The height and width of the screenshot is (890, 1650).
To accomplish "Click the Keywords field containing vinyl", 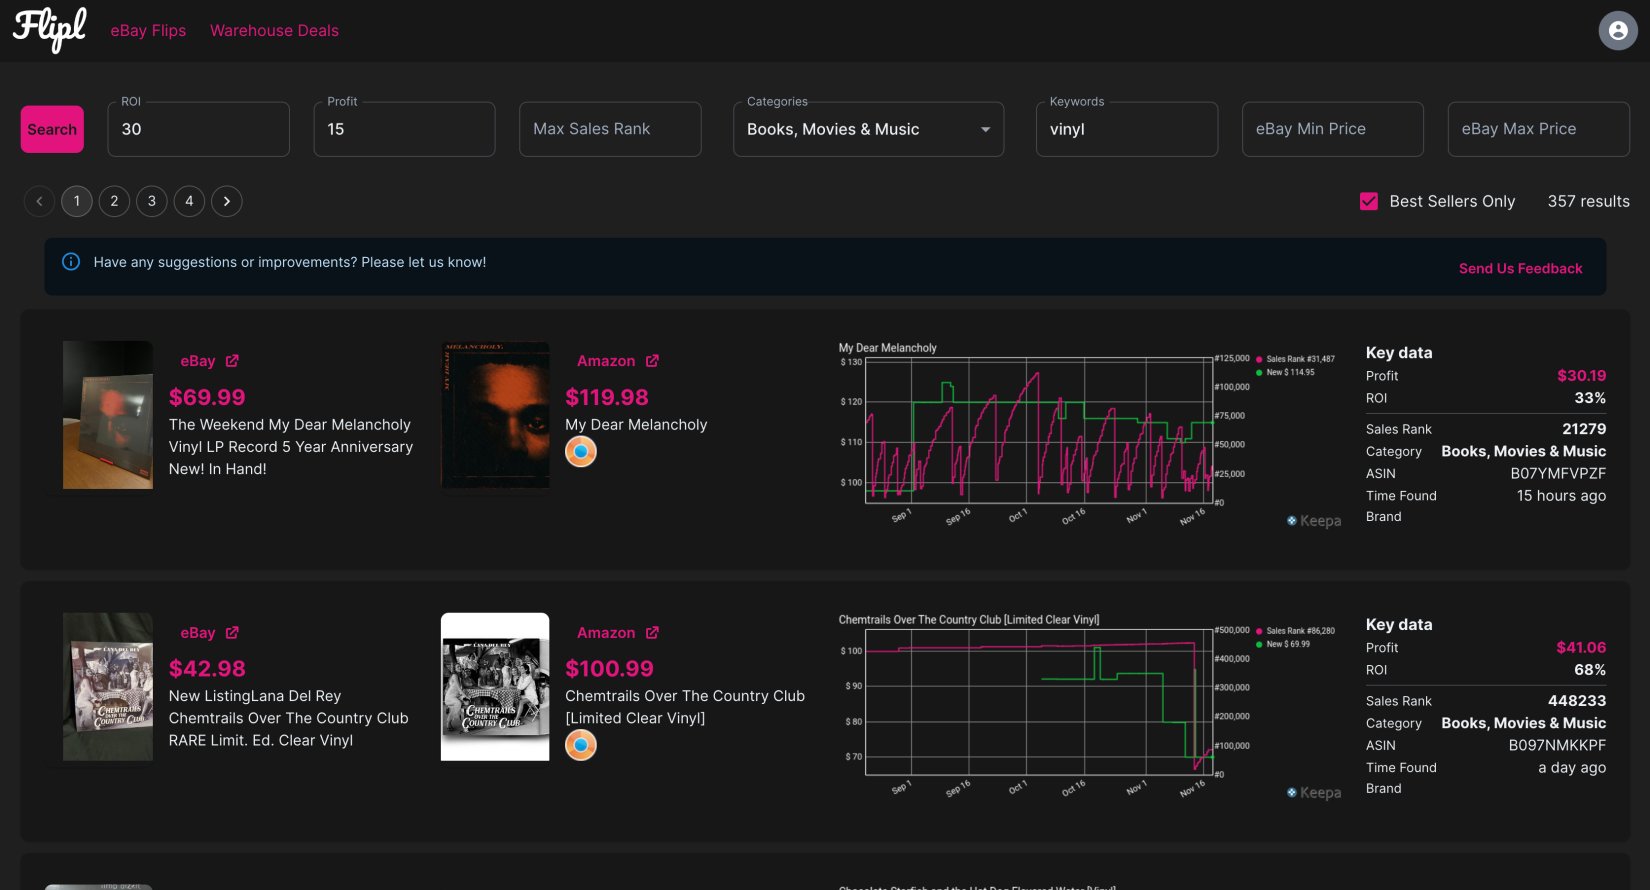I will click(1127, 129).
